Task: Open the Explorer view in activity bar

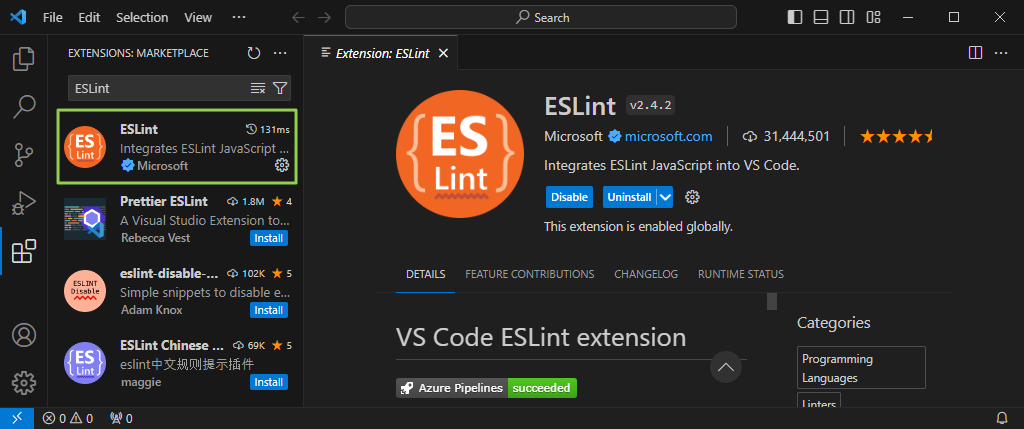Action: click(x=24, y=59)
